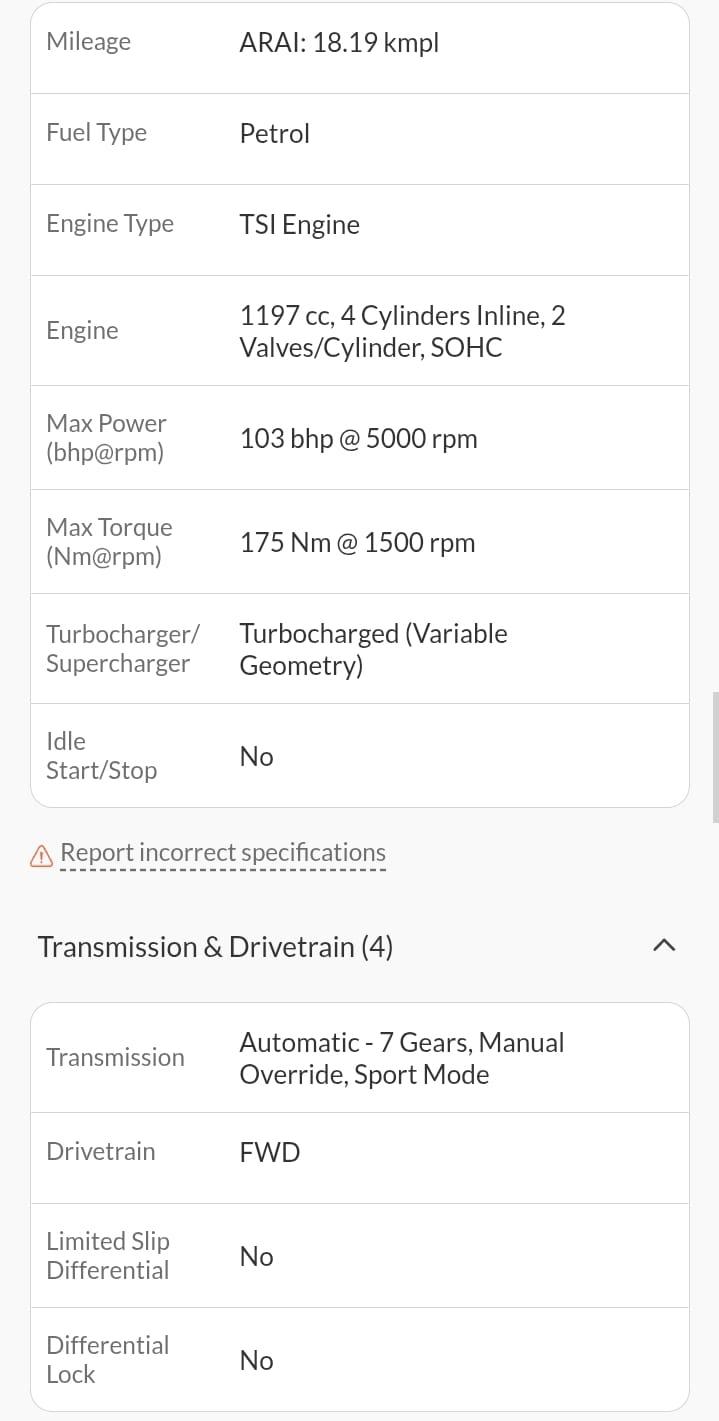The height and width of the screenshot is (1421, 719).
Task: Click the ARAI: 18.19 kmpl value
Action: pyautogui.click(x=339, y=42)
